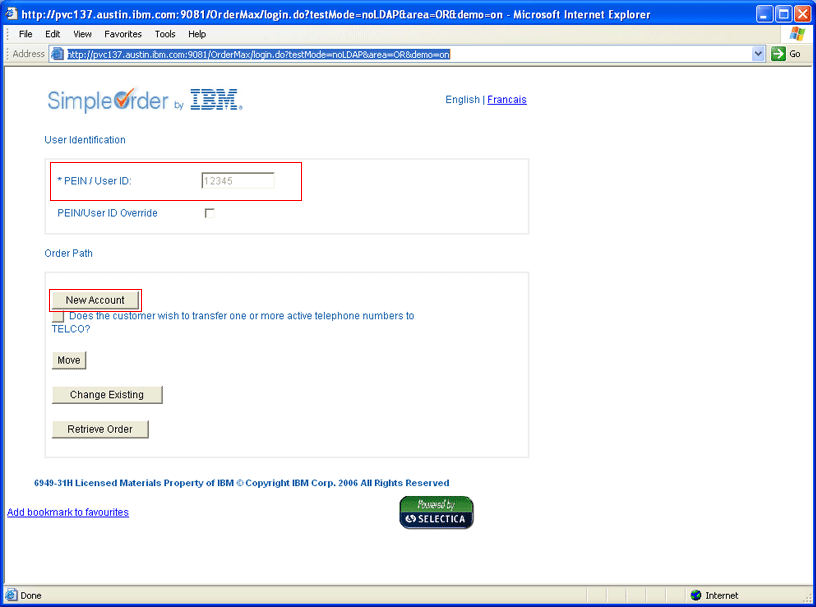Click into the PEIN / User ID field
Viewport: 816px width, 607px height.
[238, 181]
